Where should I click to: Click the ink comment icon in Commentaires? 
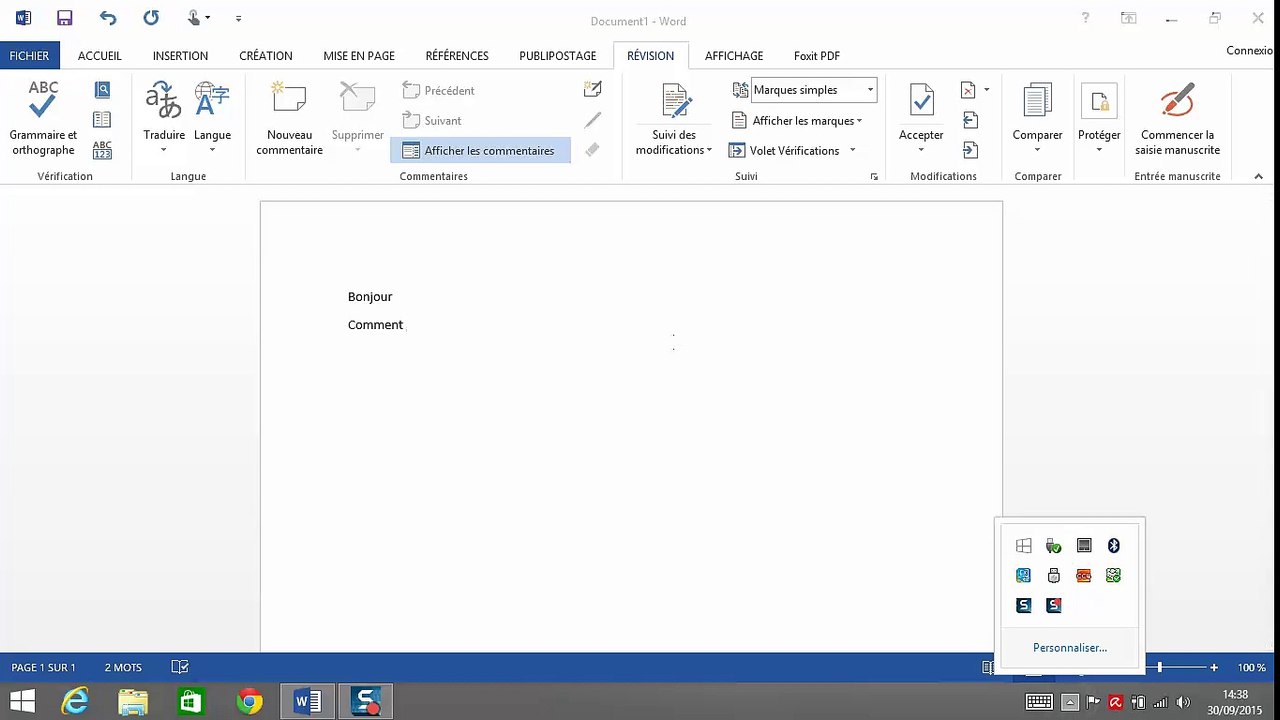593,90
